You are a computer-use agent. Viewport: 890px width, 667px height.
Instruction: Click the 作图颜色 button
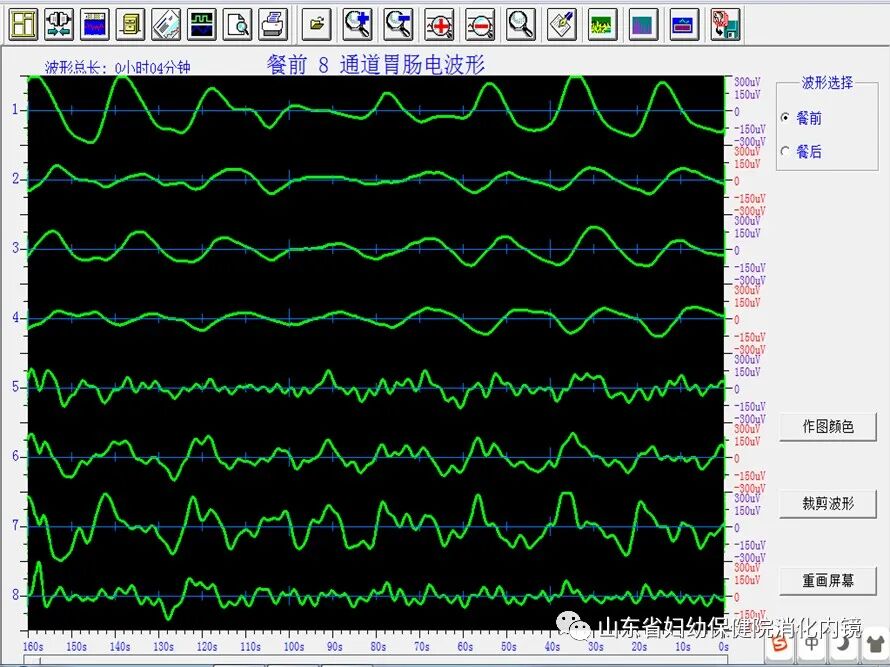(x=828, y=427)
